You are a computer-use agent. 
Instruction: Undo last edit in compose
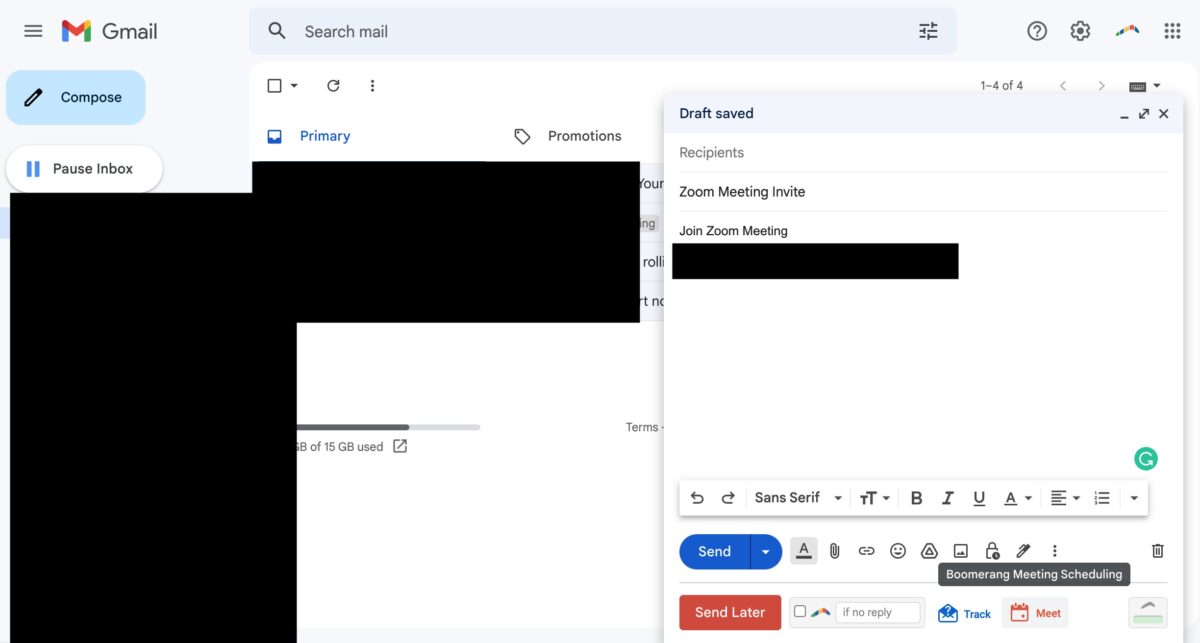click(697, 498)
